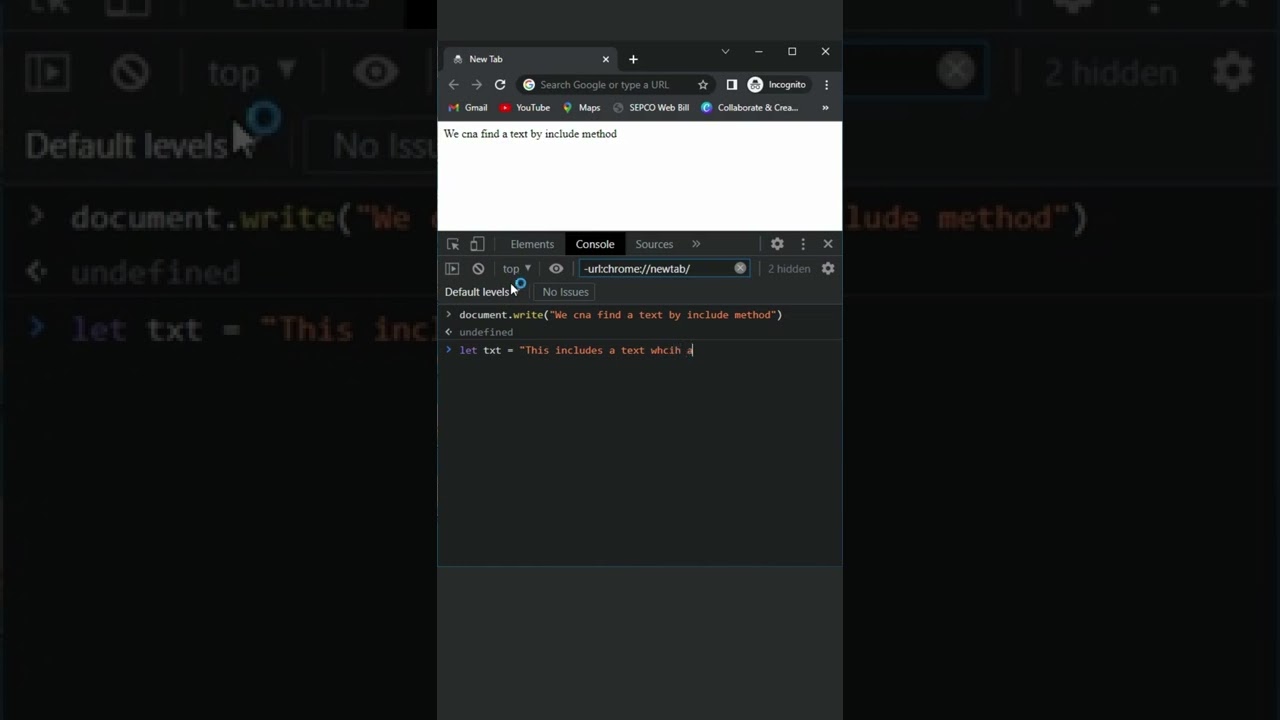This screenshot has height=720, width=1280.
Task: Switch to the Sources panel tab
Action: [654, 244]
